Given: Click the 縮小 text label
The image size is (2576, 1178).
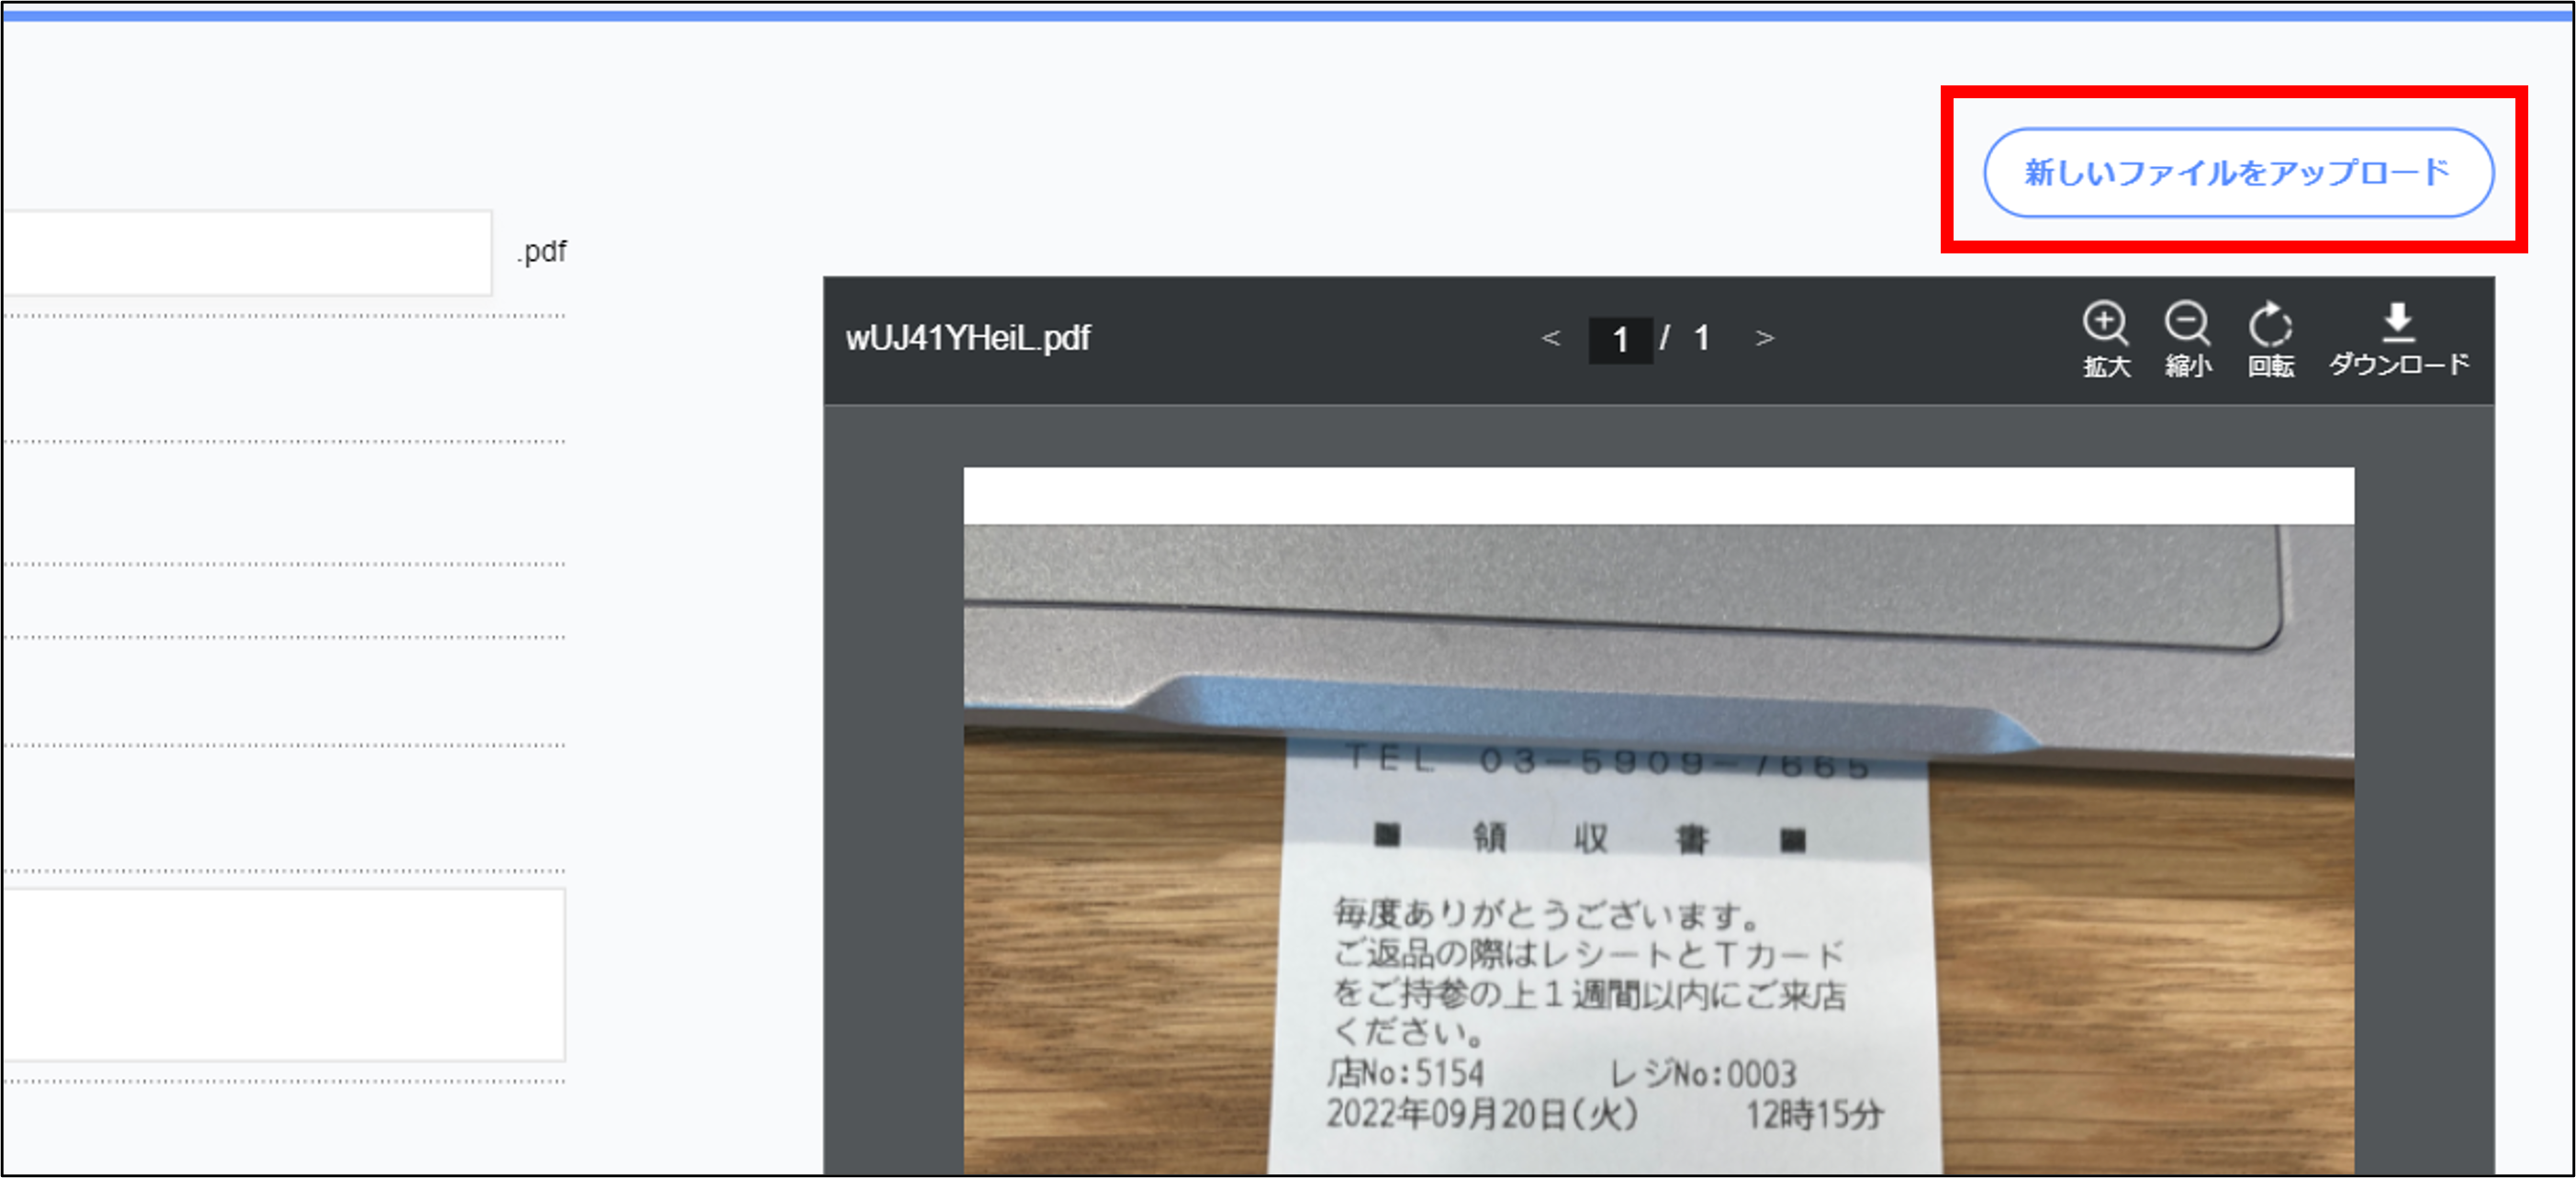Looking at the screenshot, I should [x=2188, y=366].
